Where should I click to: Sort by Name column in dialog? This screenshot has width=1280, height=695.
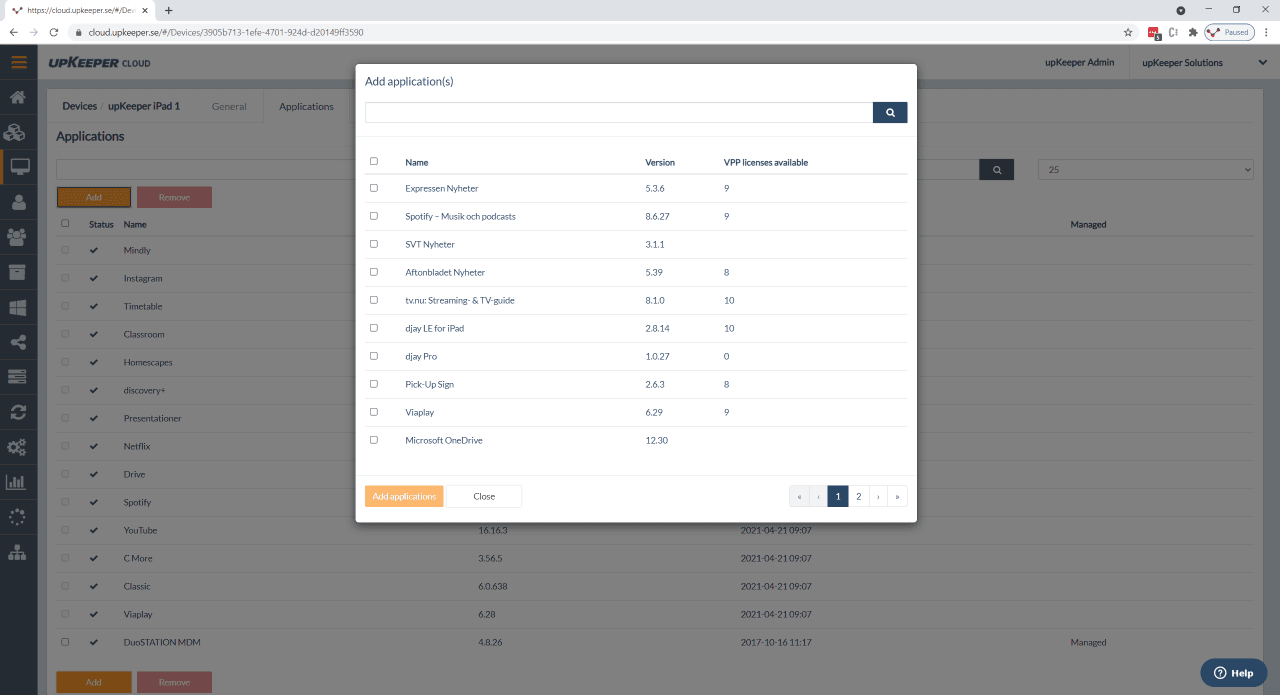tap(416, 162)
